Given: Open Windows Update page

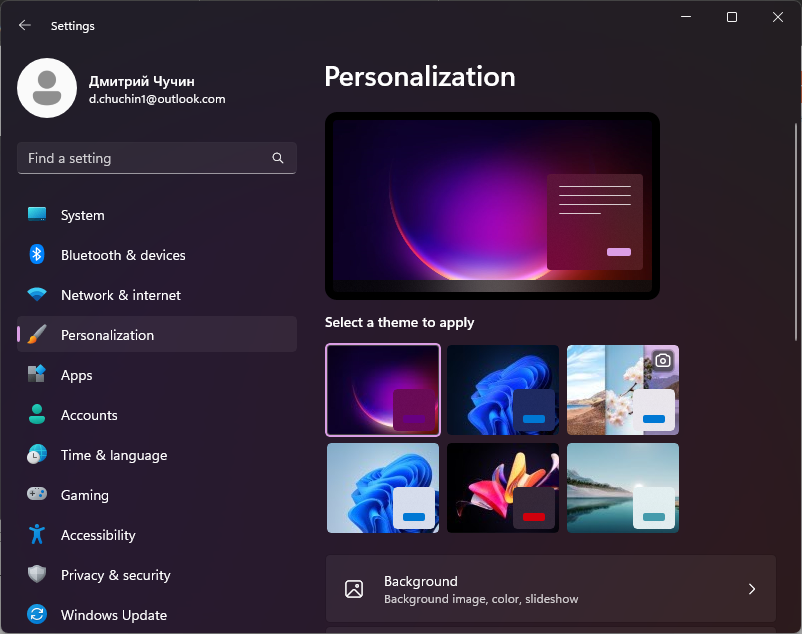Looking at the screenshot, I should tap(157, 614).
